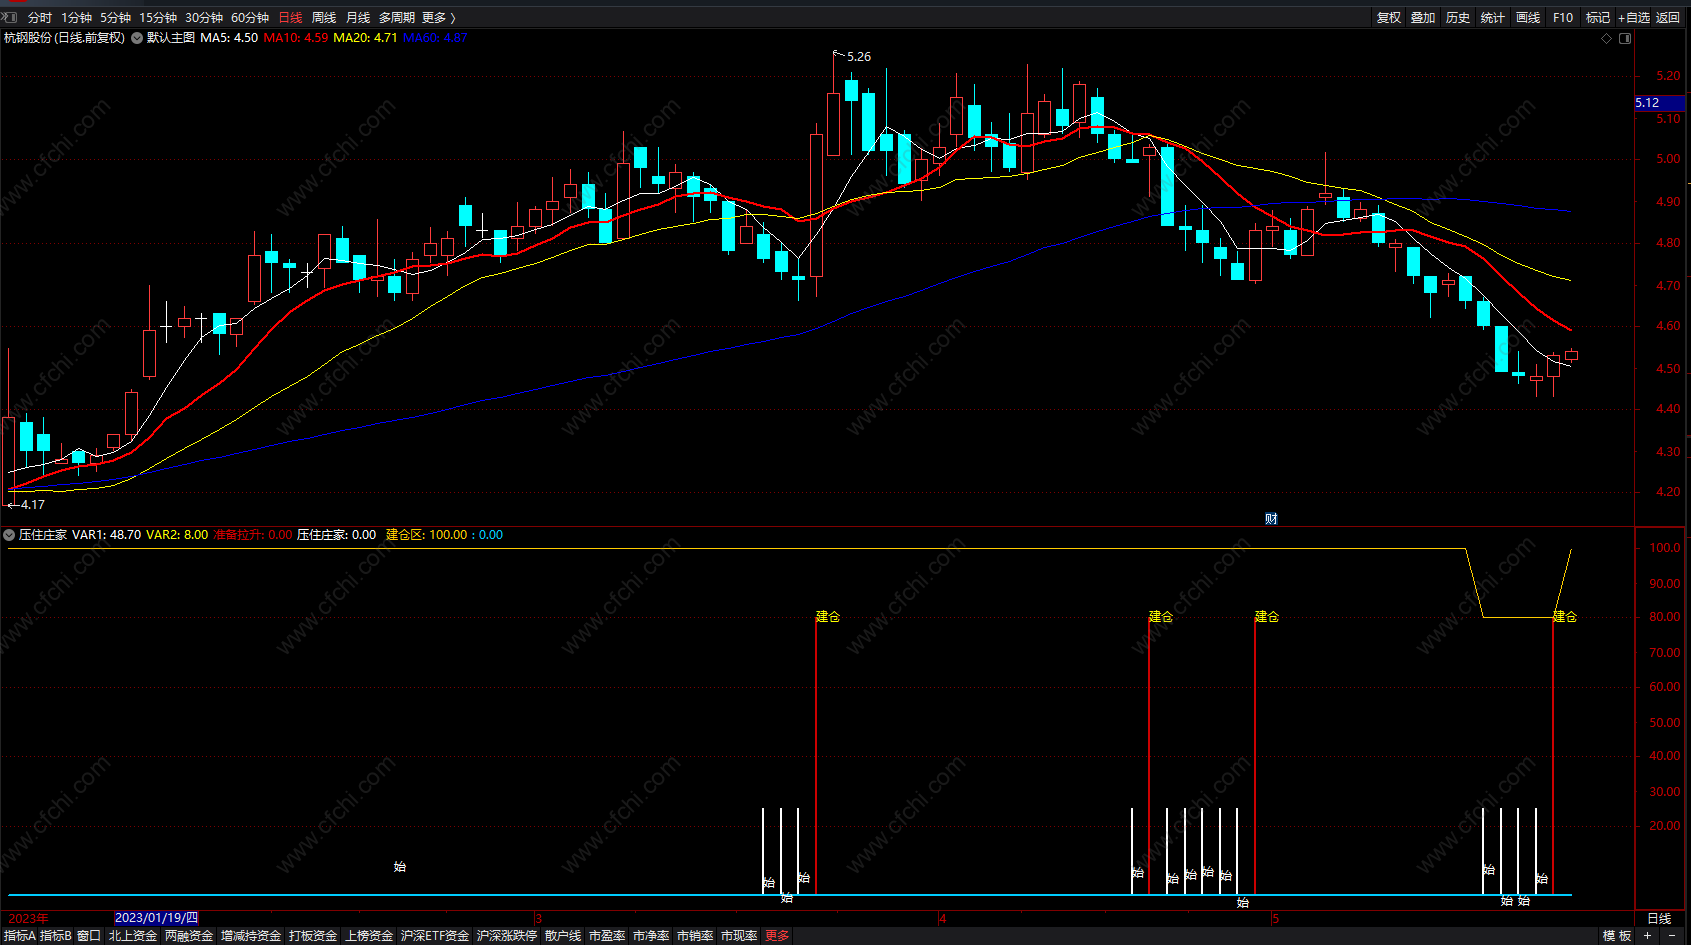Zoom out with the minus button
Viewport: 1691px width, 945px height.
click(1671, 936)
